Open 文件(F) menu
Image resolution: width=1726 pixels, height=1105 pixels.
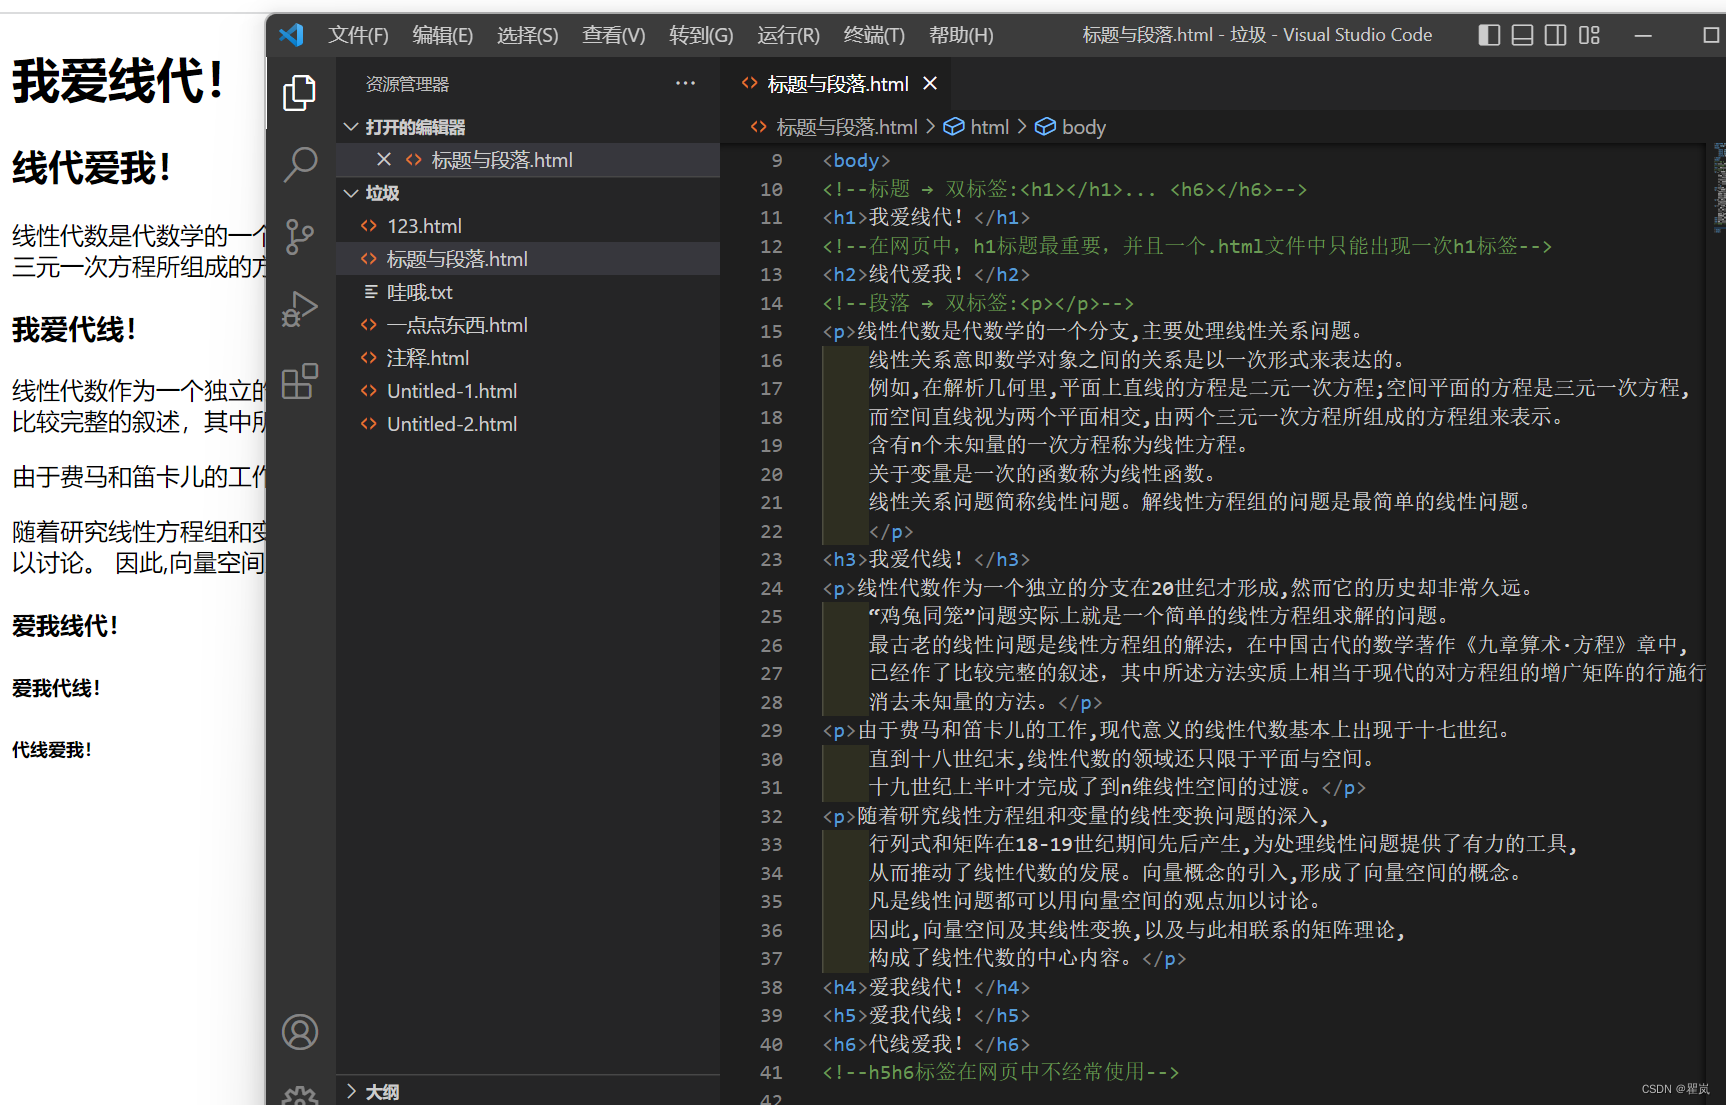click(x=358, y=35)
